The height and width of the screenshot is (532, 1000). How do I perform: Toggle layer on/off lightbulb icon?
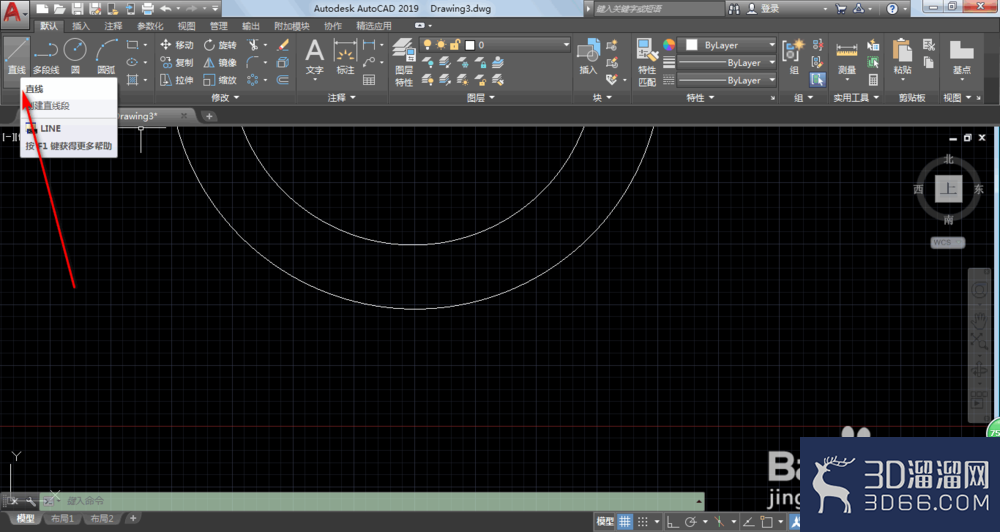[427, 45]
